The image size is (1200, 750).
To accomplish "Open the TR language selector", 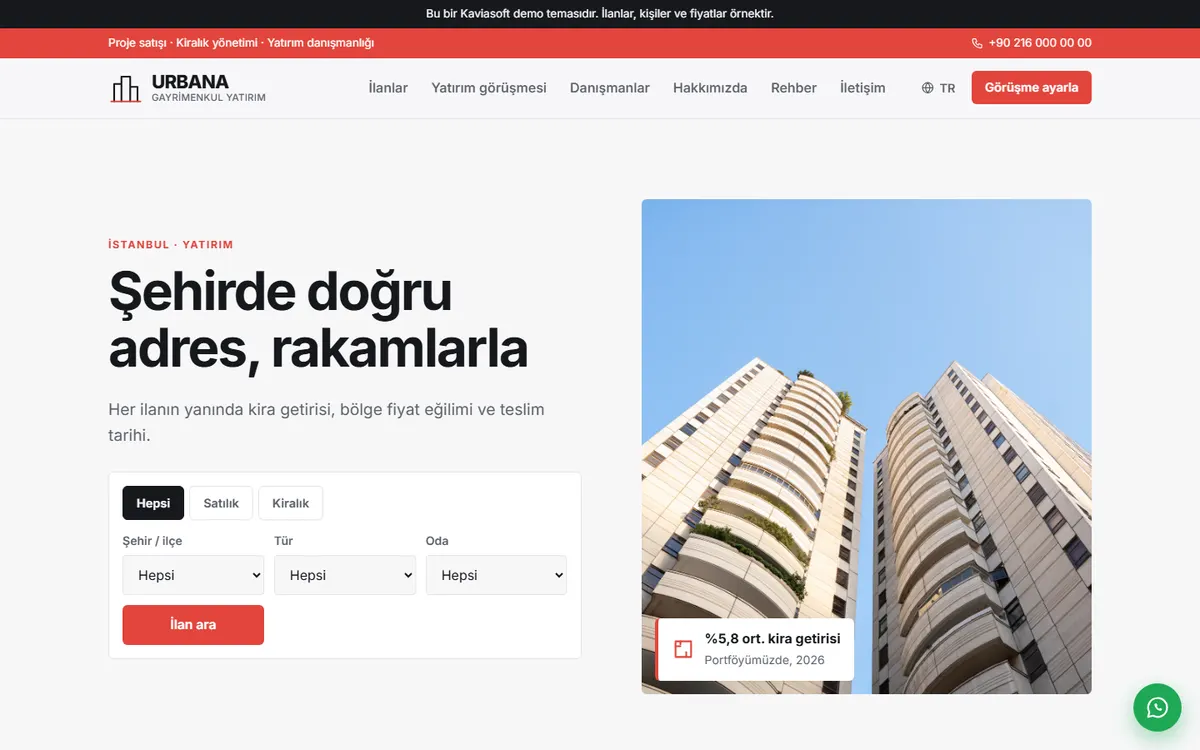I will point(938,88).
